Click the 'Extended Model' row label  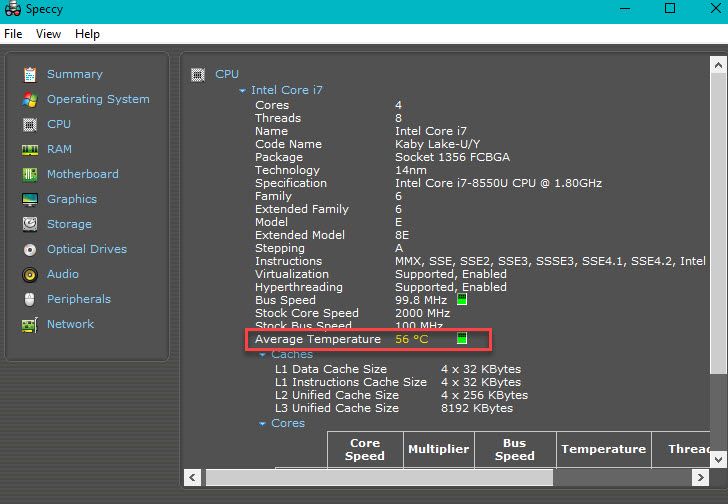click(x=300, y=235)
